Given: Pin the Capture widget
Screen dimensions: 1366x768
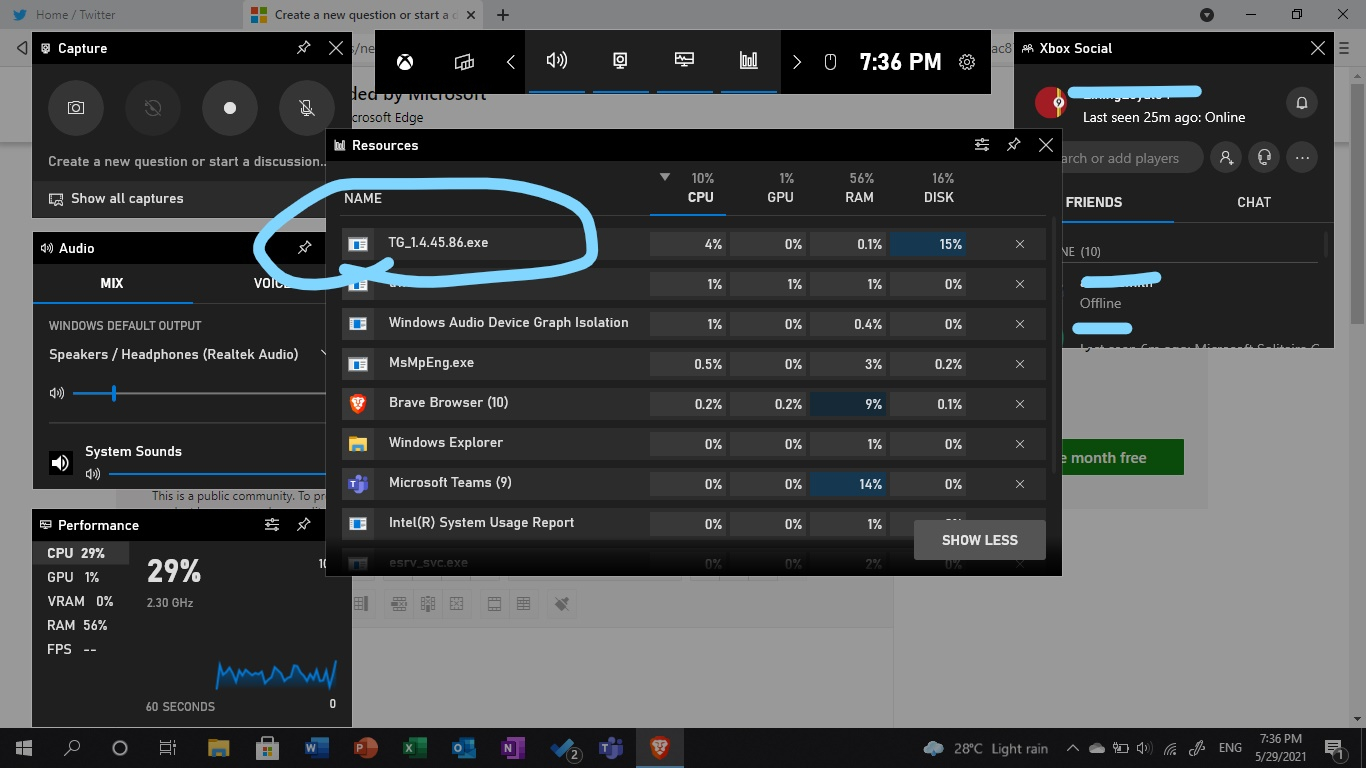Looking at the screenshot, I should coord(304,48).
